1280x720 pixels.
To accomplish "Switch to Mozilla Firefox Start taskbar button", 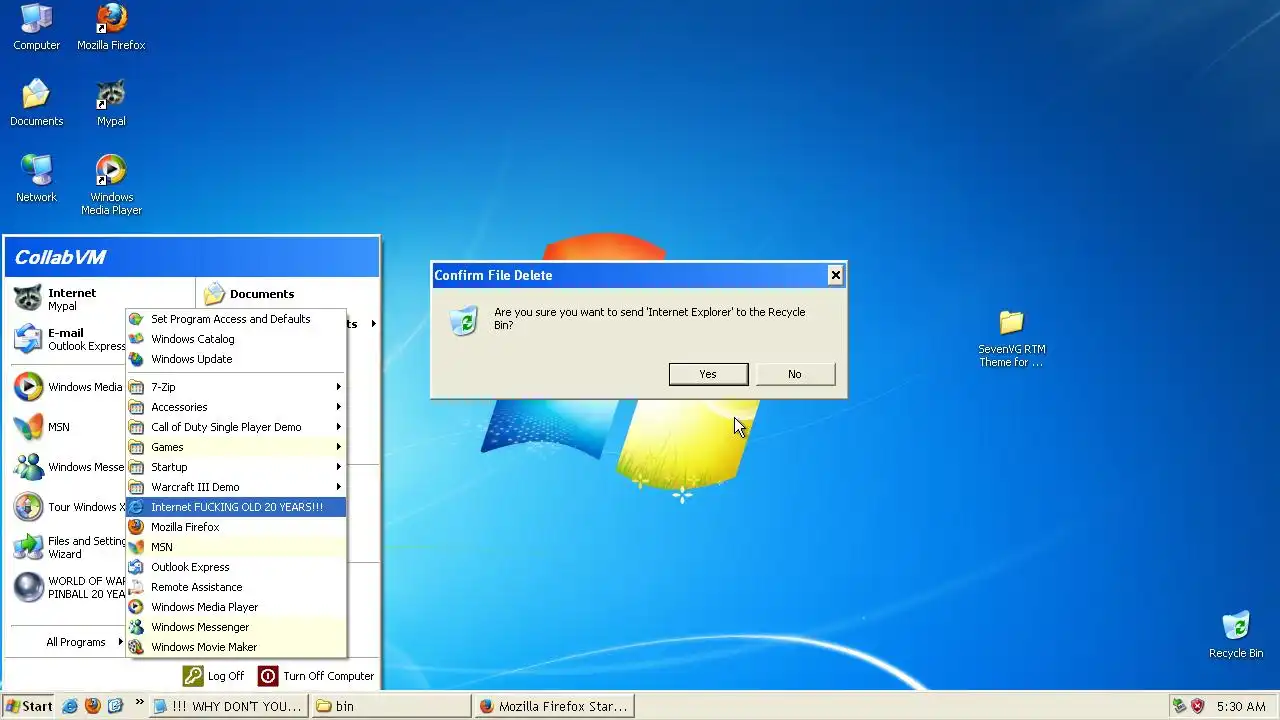I will [x=553, y=706].
